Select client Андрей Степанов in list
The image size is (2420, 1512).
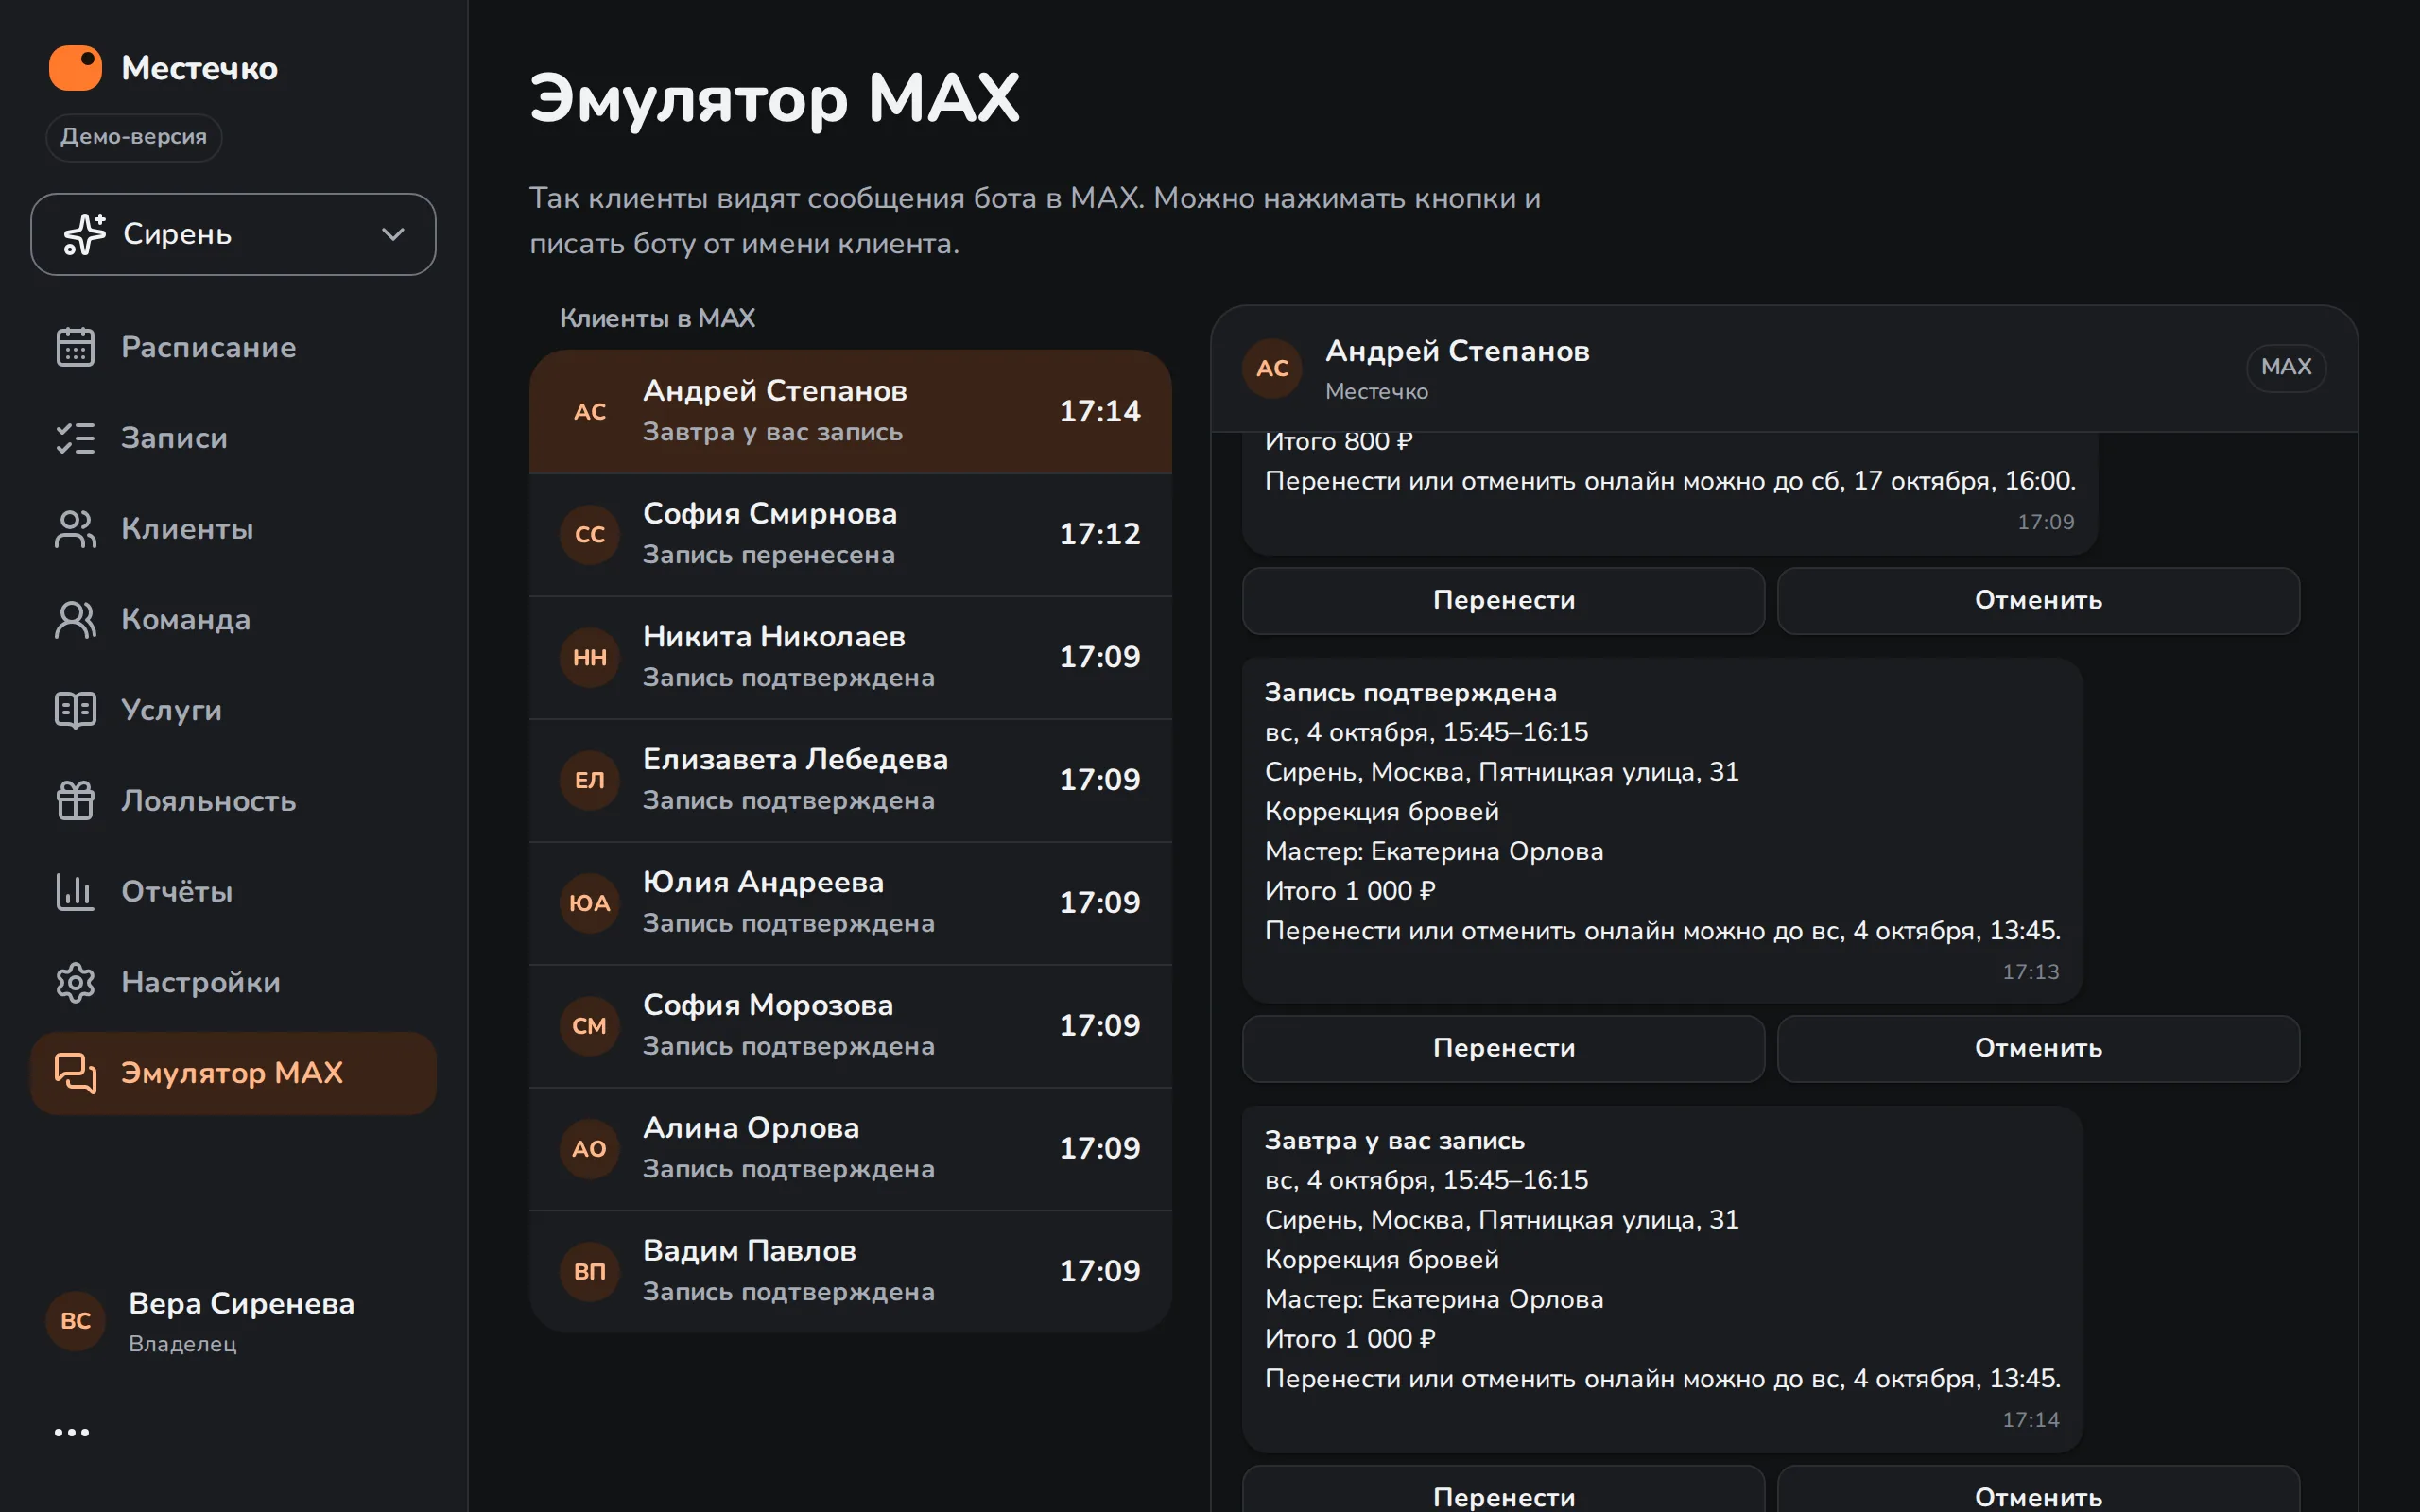(850, 411)
